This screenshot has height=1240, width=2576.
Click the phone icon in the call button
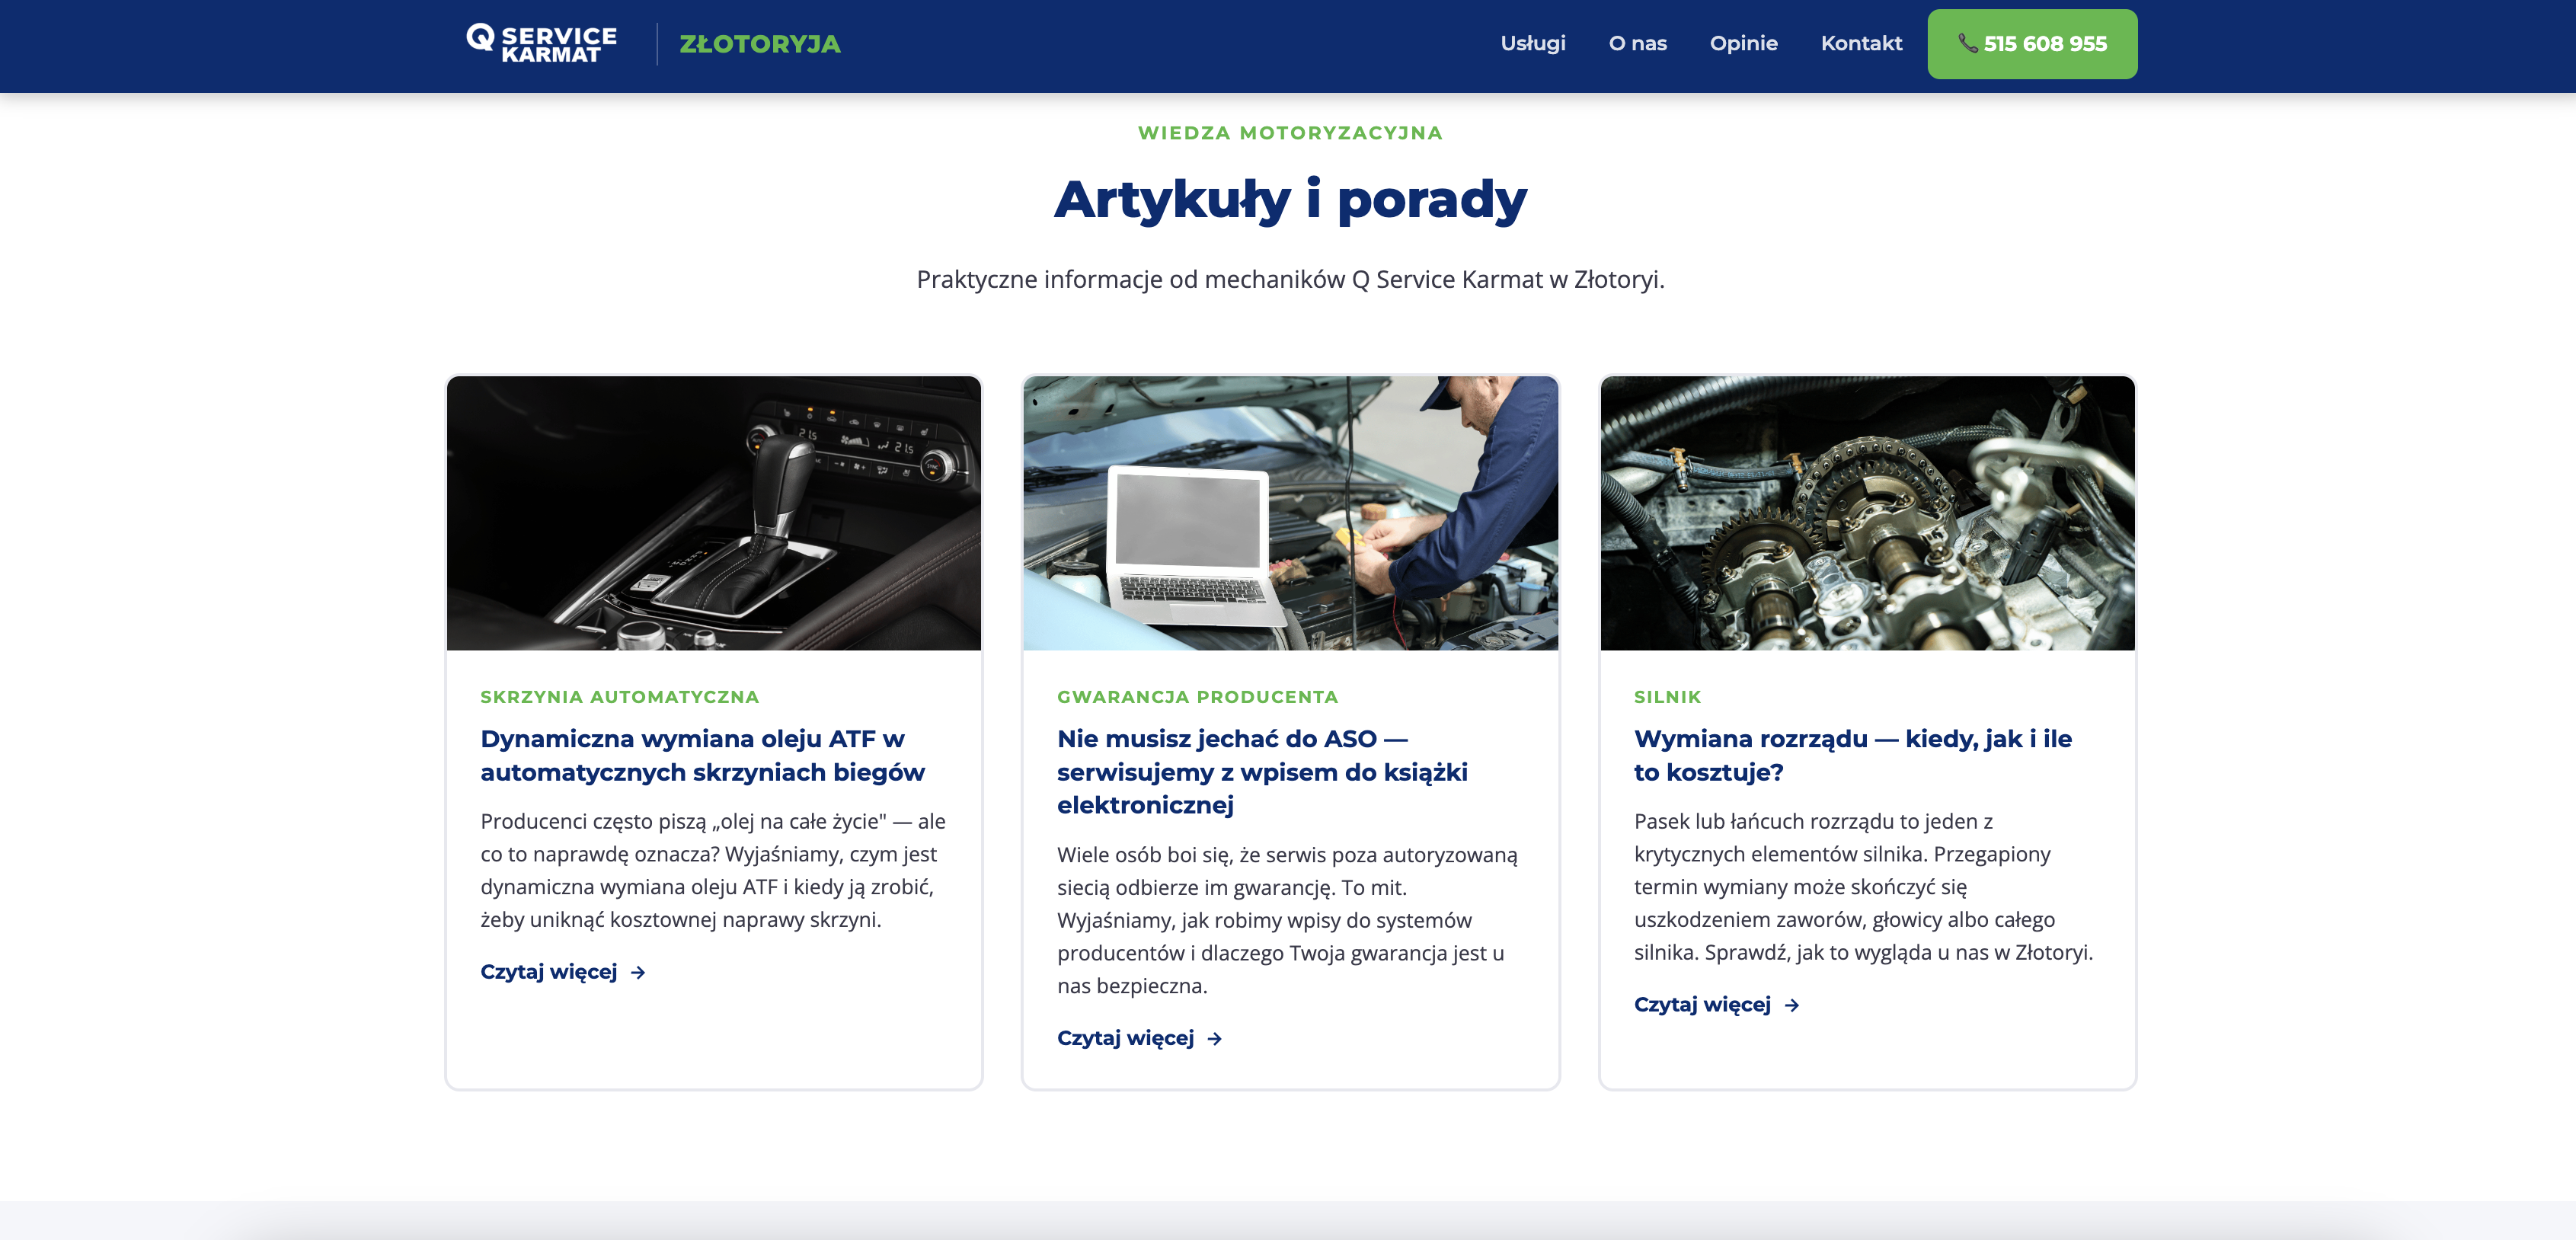(x=1967, y=43)
